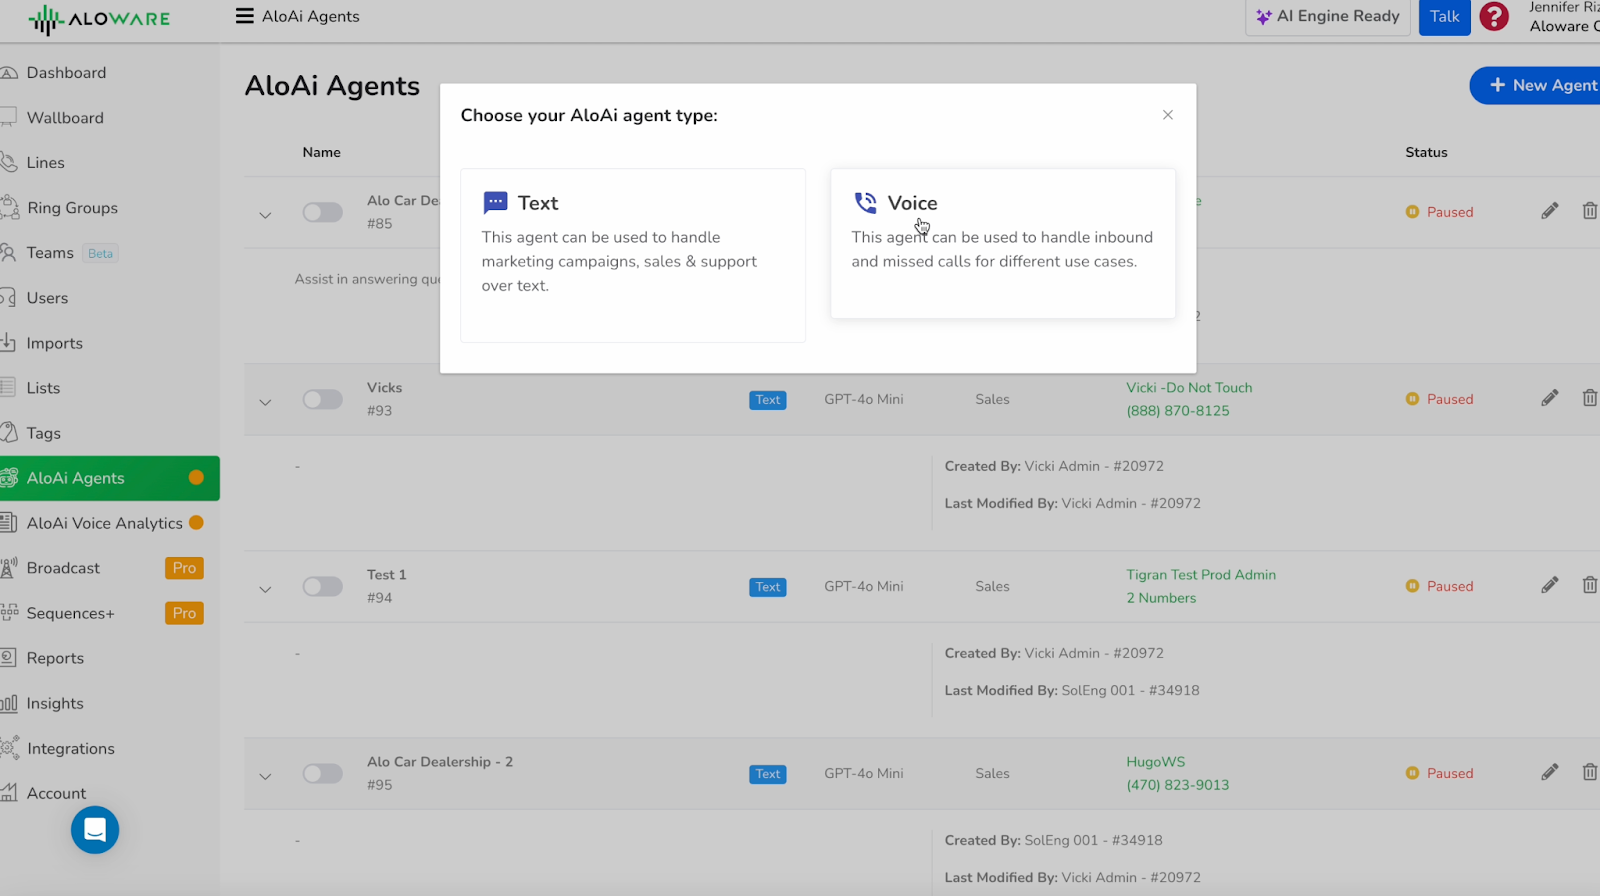Screen dimensions: 1600x896
Task: Edit the Vicks agent with pencil icon
Action: 1549,398
